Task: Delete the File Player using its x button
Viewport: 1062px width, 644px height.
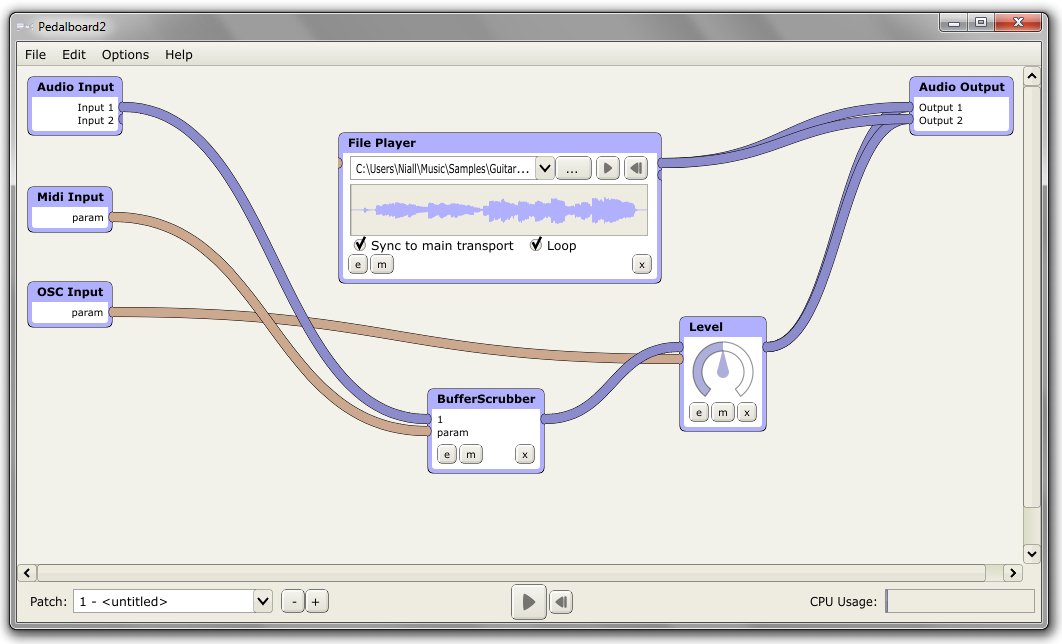Action: point(641,265)
